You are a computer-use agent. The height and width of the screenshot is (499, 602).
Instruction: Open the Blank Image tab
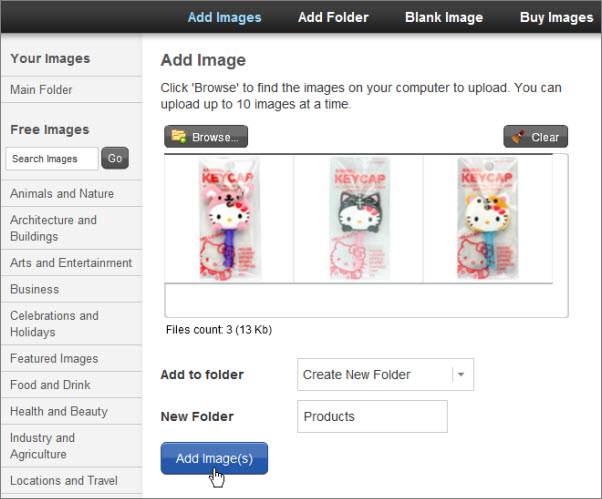pos(444,17)
